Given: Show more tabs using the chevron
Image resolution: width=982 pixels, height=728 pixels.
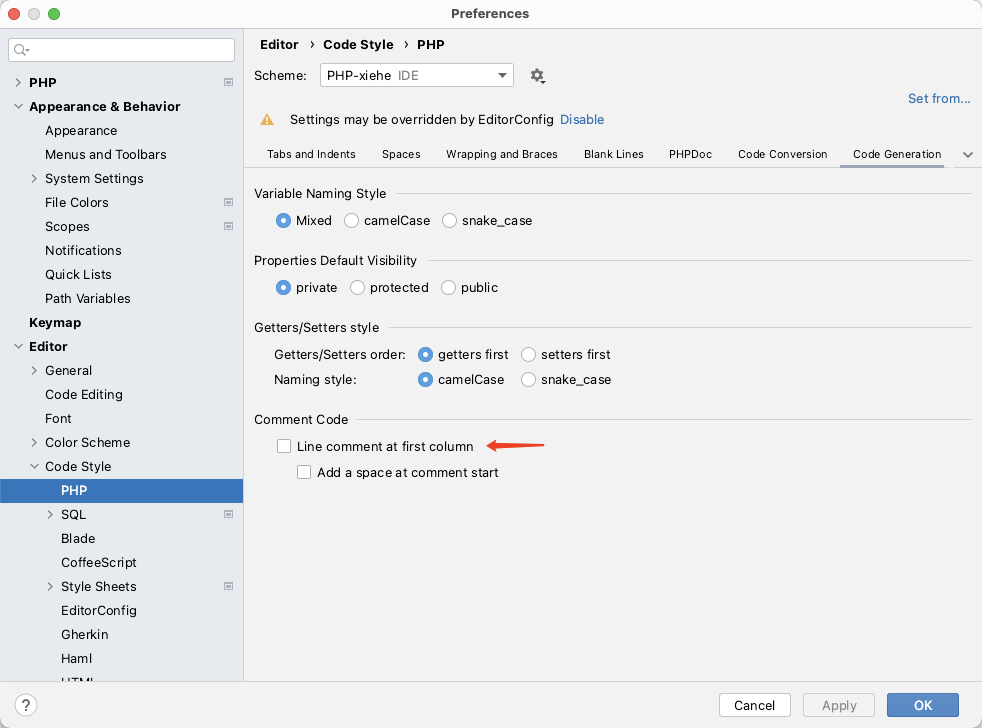Looking at the screenshot, I should coord(967,155).
